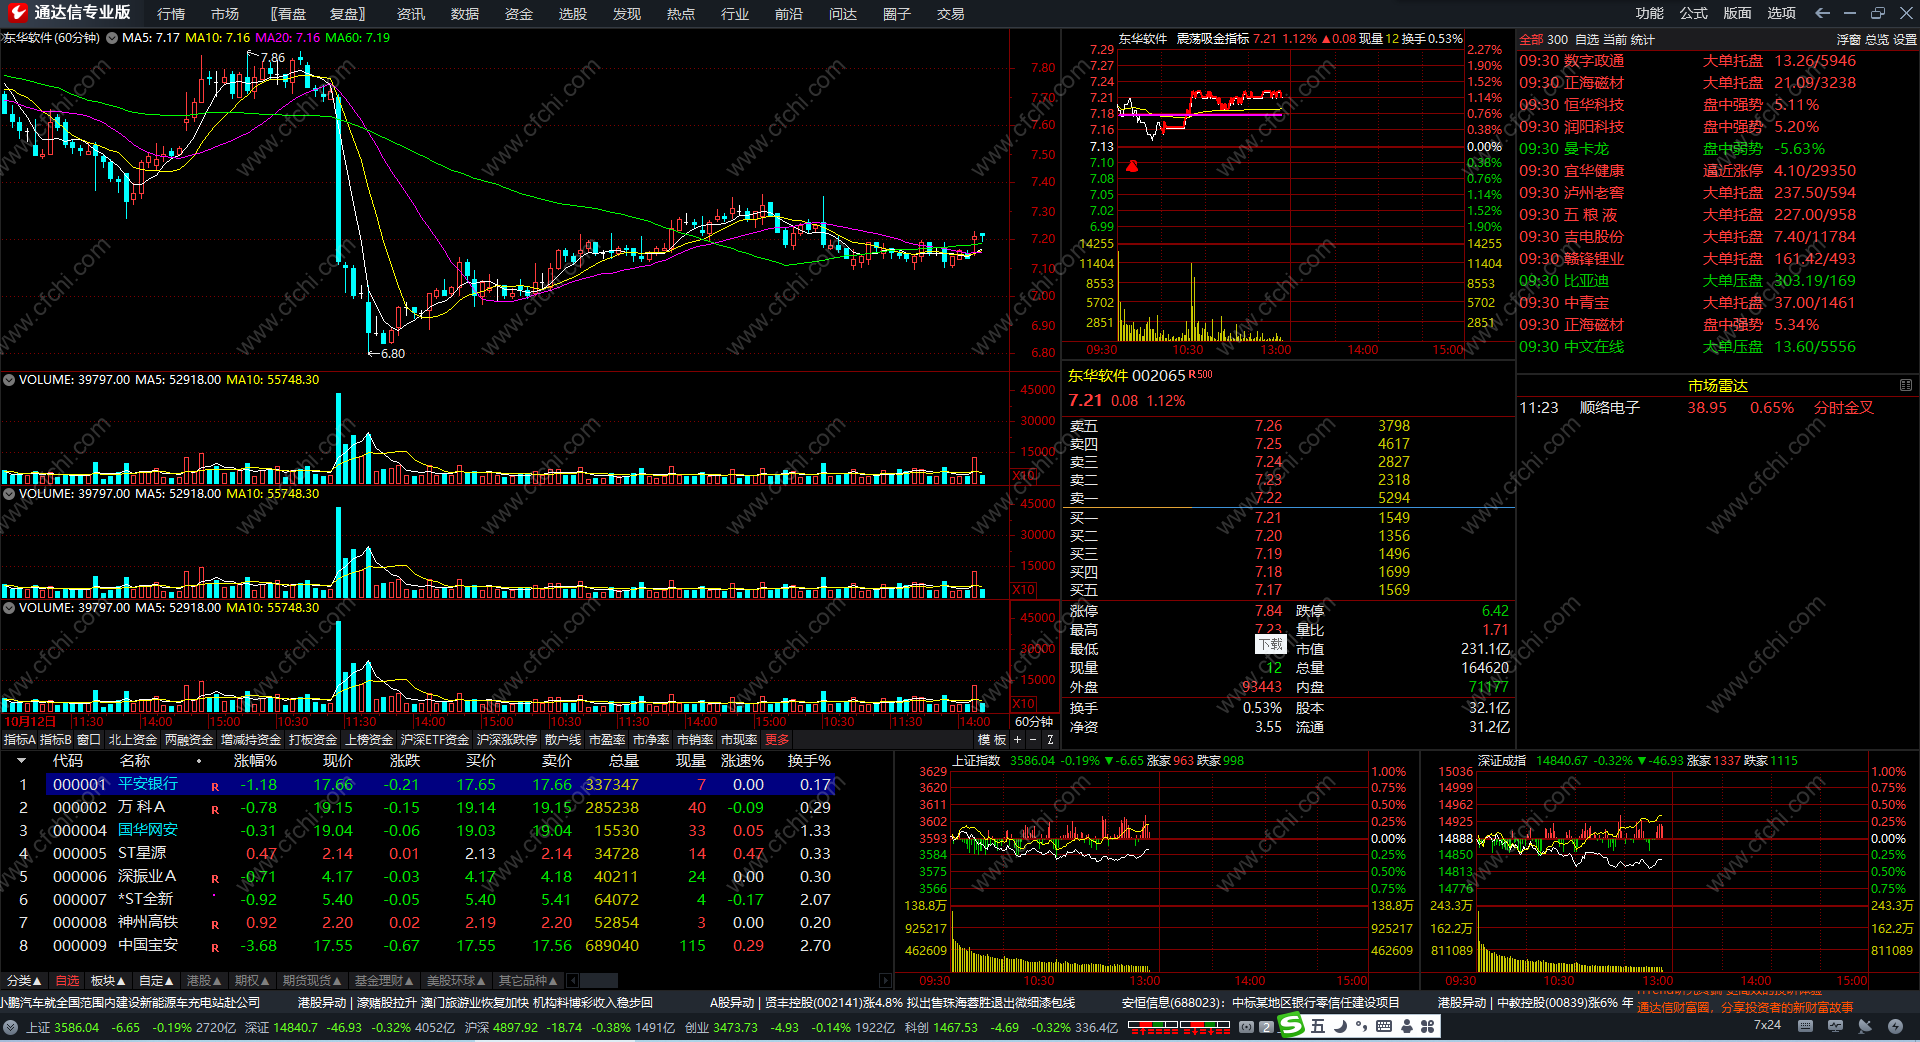Switch to the 指标A indicator set
This screenshot has width=1920, height=1042.
[x=19, y=740]
